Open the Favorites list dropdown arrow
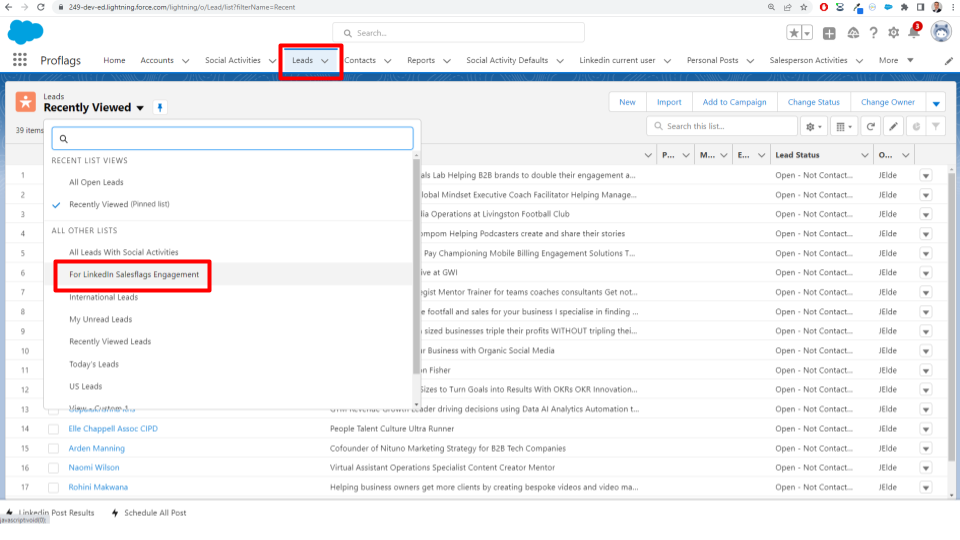Viewport: 960px width, 540px height. (x=808, y=33)
